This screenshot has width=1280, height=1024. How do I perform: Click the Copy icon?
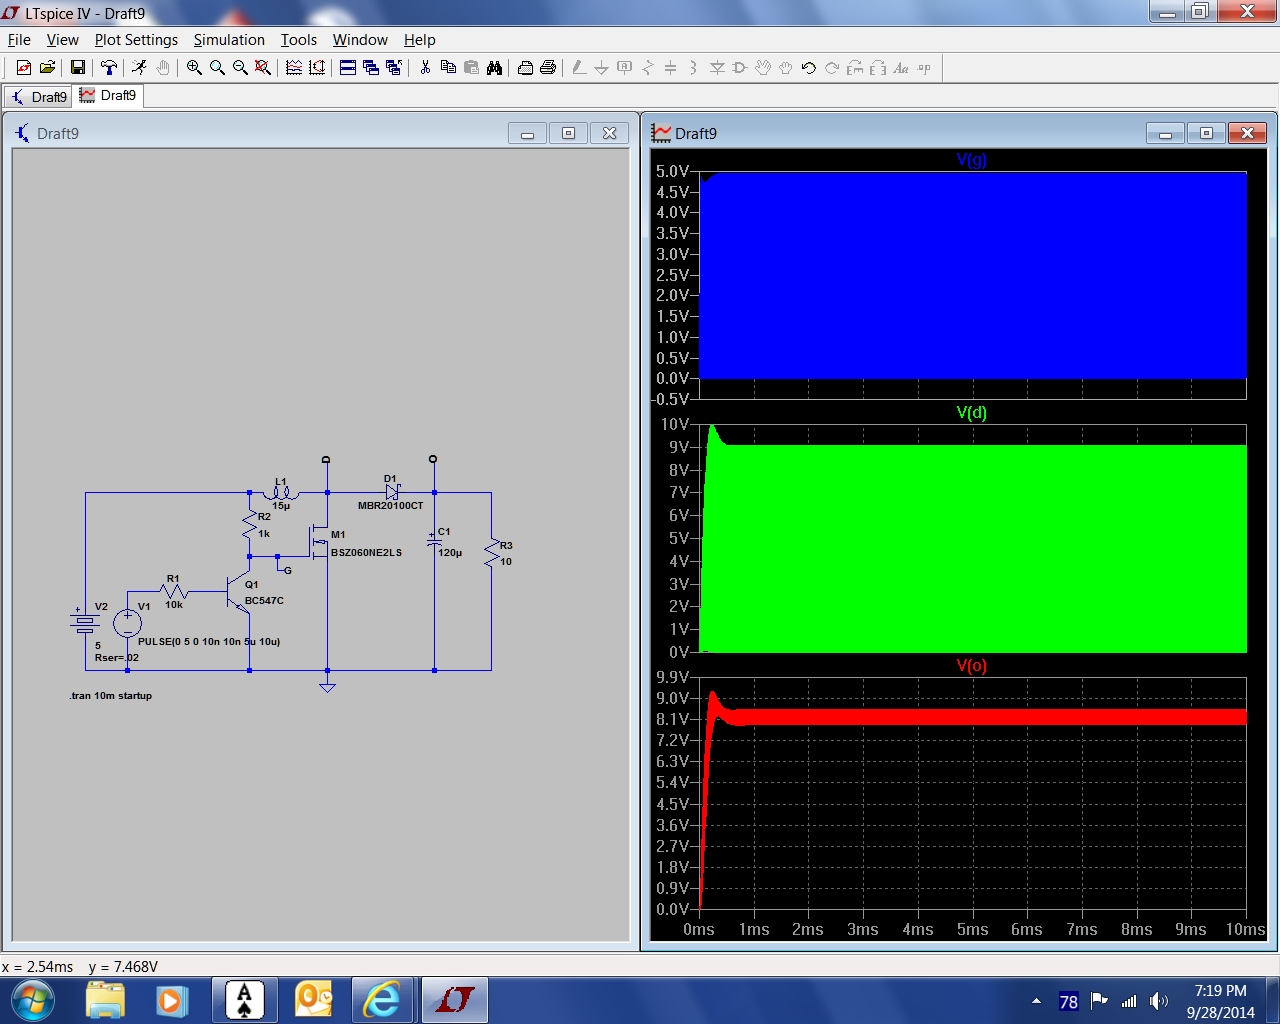(x=448, y=68)
